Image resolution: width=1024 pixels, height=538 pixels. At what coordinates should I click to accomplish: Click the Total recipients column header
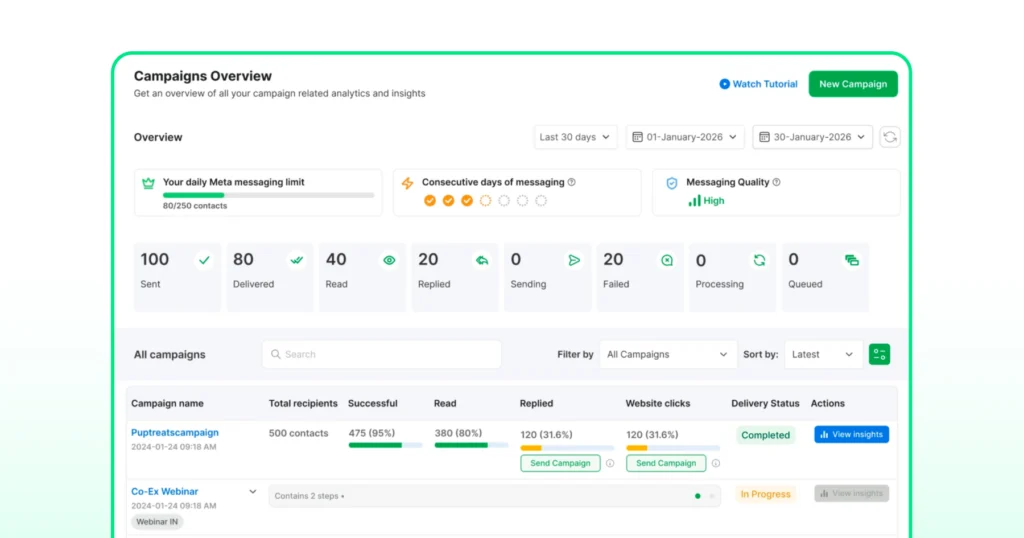pyautogui.click(x=303, y=404)
